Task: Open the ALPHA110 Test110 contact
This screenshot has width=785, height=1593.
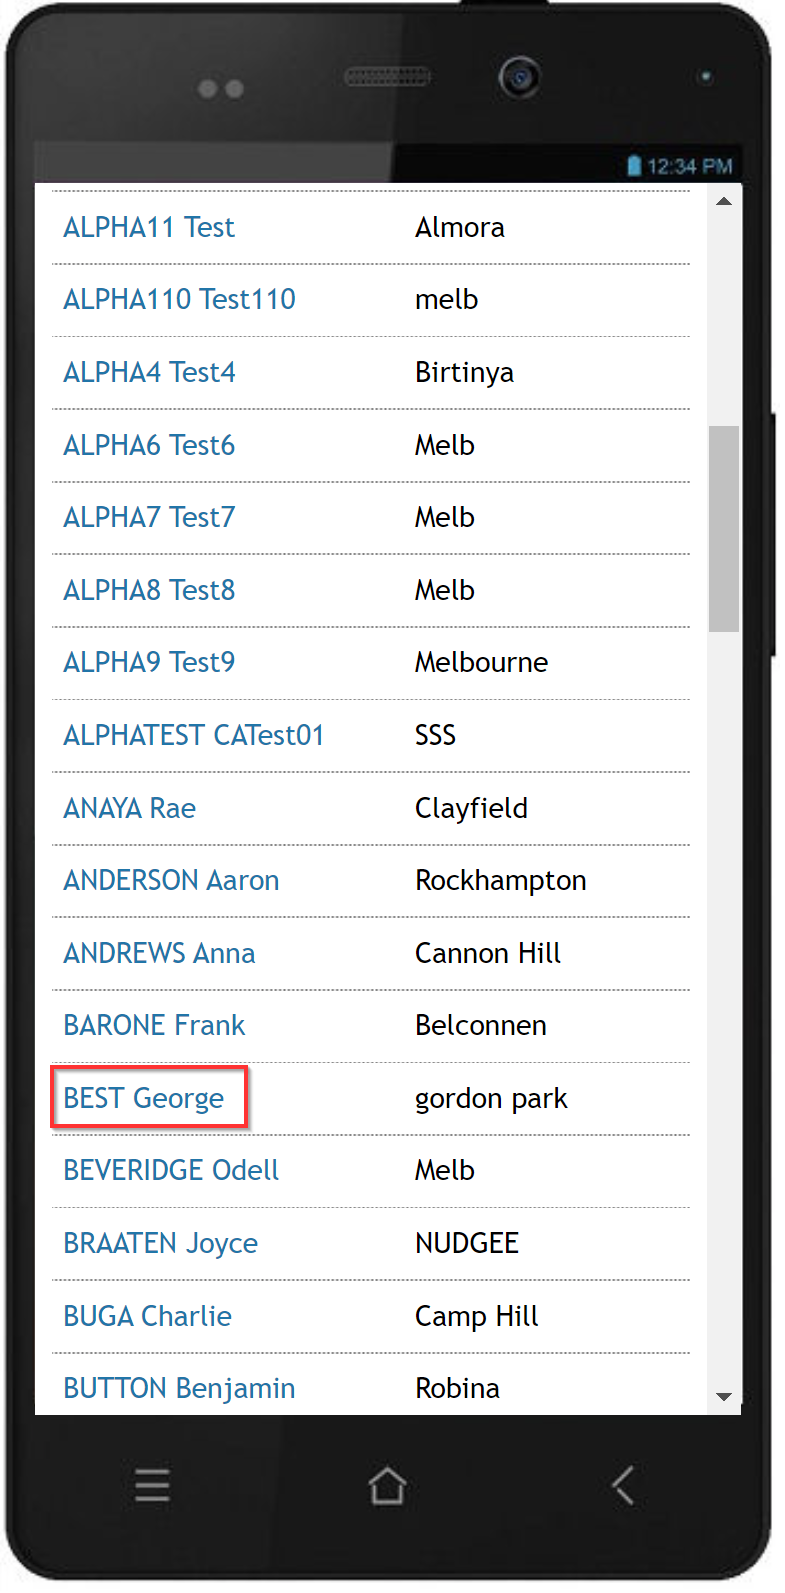Action: tap(179, 299)
